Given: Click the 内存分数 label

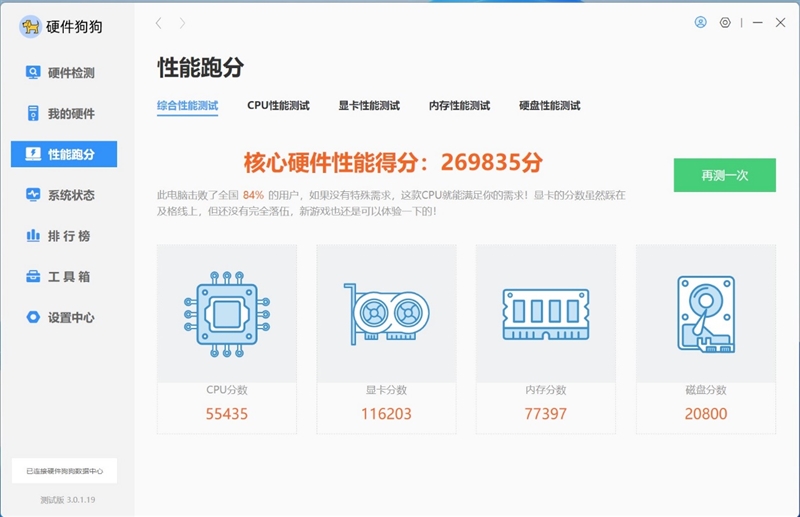Looking at the screenshot, I should [x=545, y=390].
